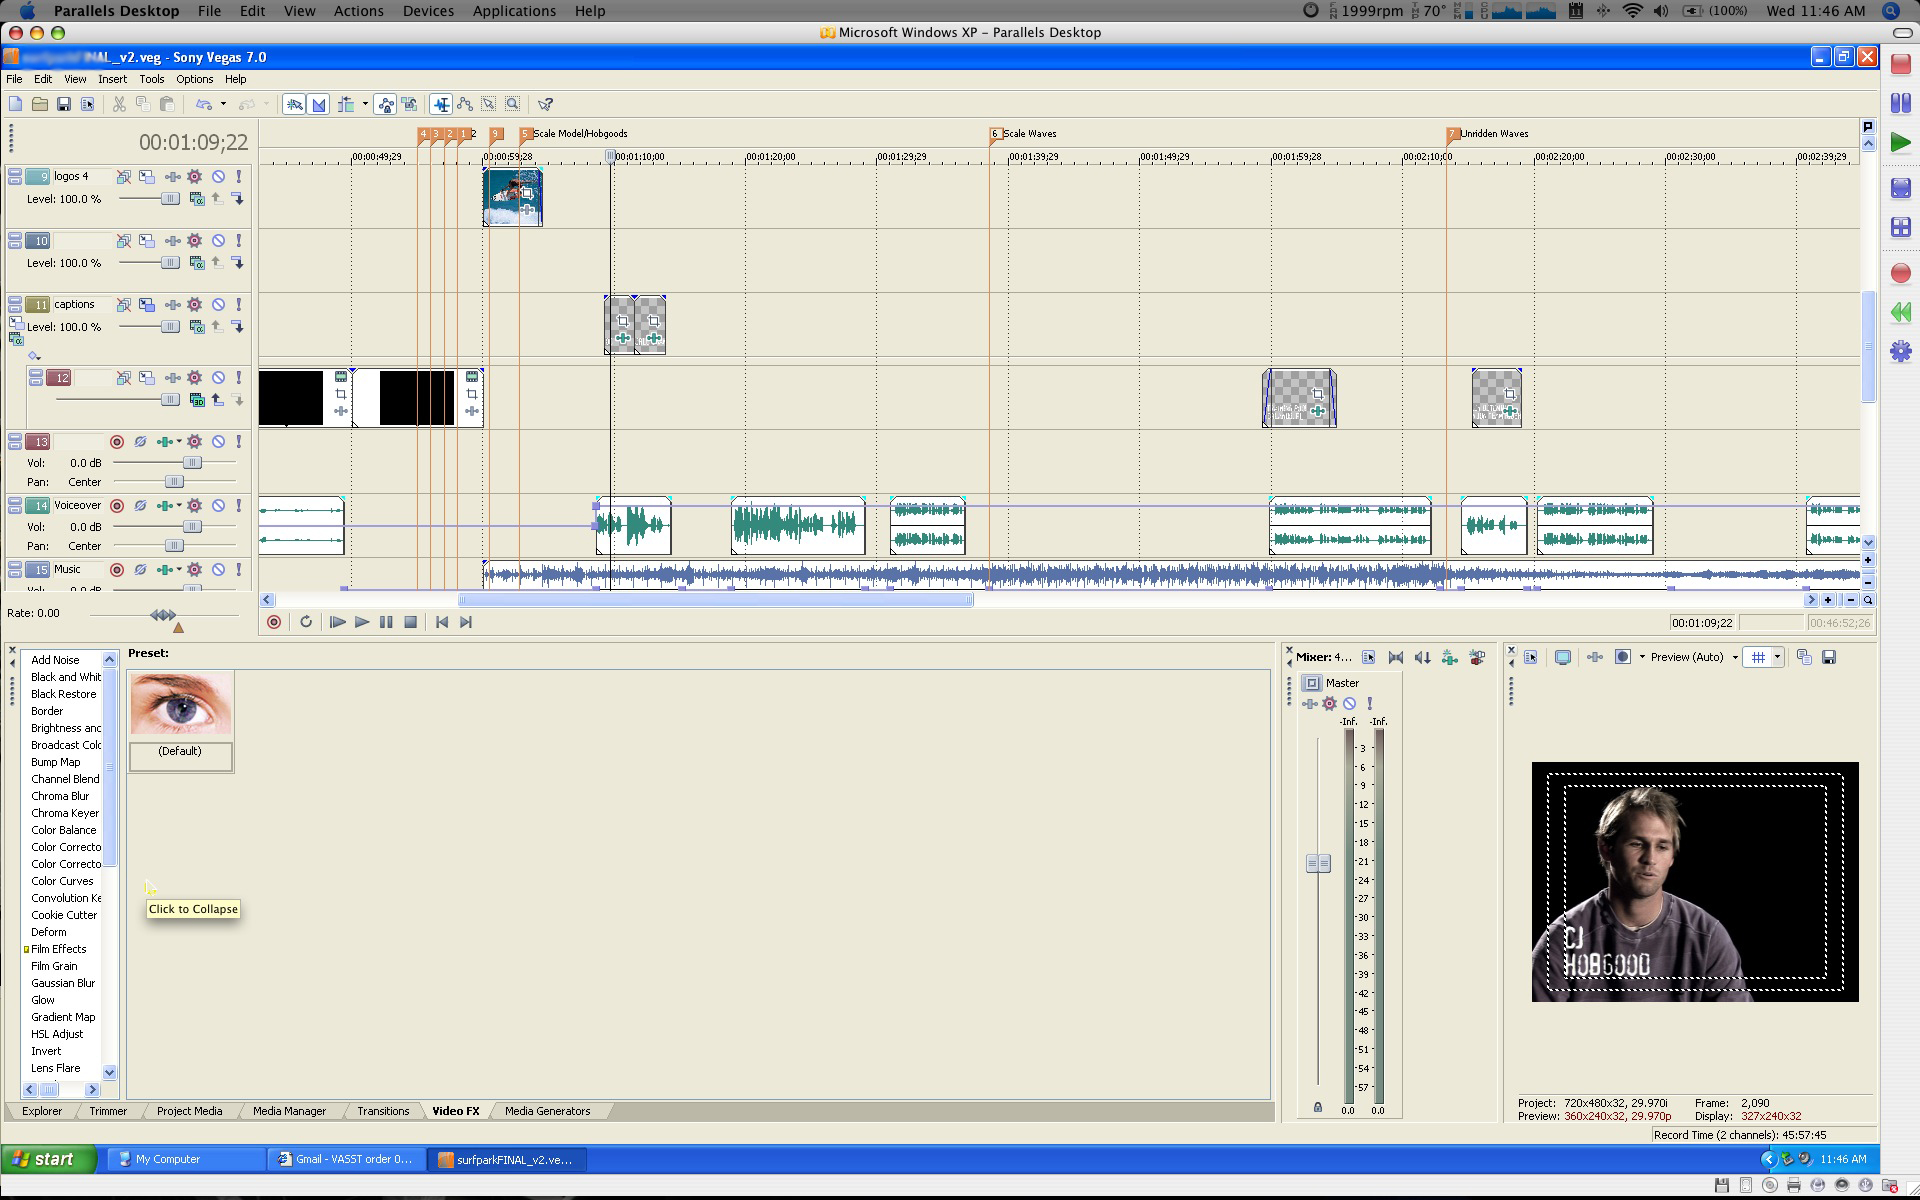Minimize track 13 height
Screen dimensions: 1920x1200
pyautogui.click(x=15, y=438)
